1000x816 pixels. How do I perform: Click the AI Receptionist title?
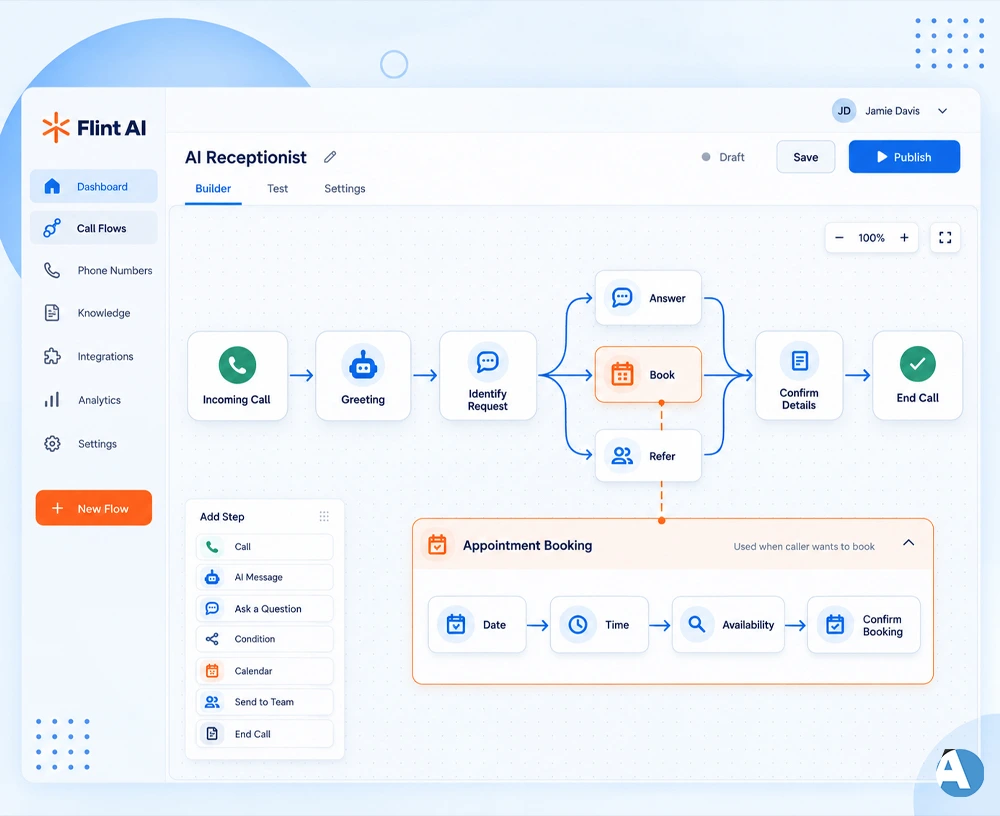246,157
